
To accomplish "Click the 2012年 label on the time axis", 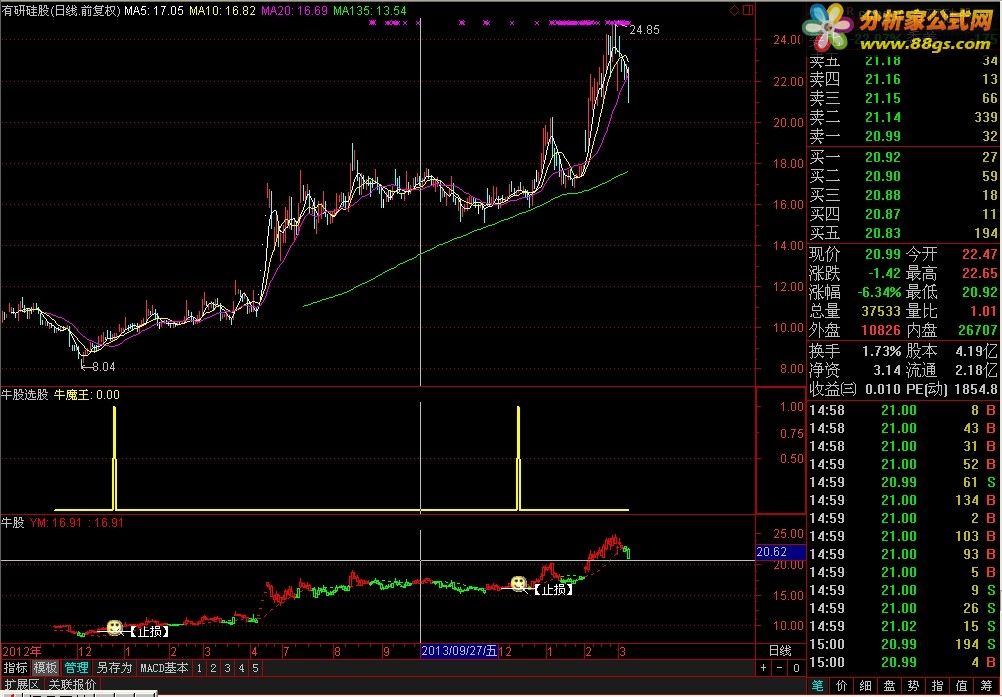I will tap(22, 651).
